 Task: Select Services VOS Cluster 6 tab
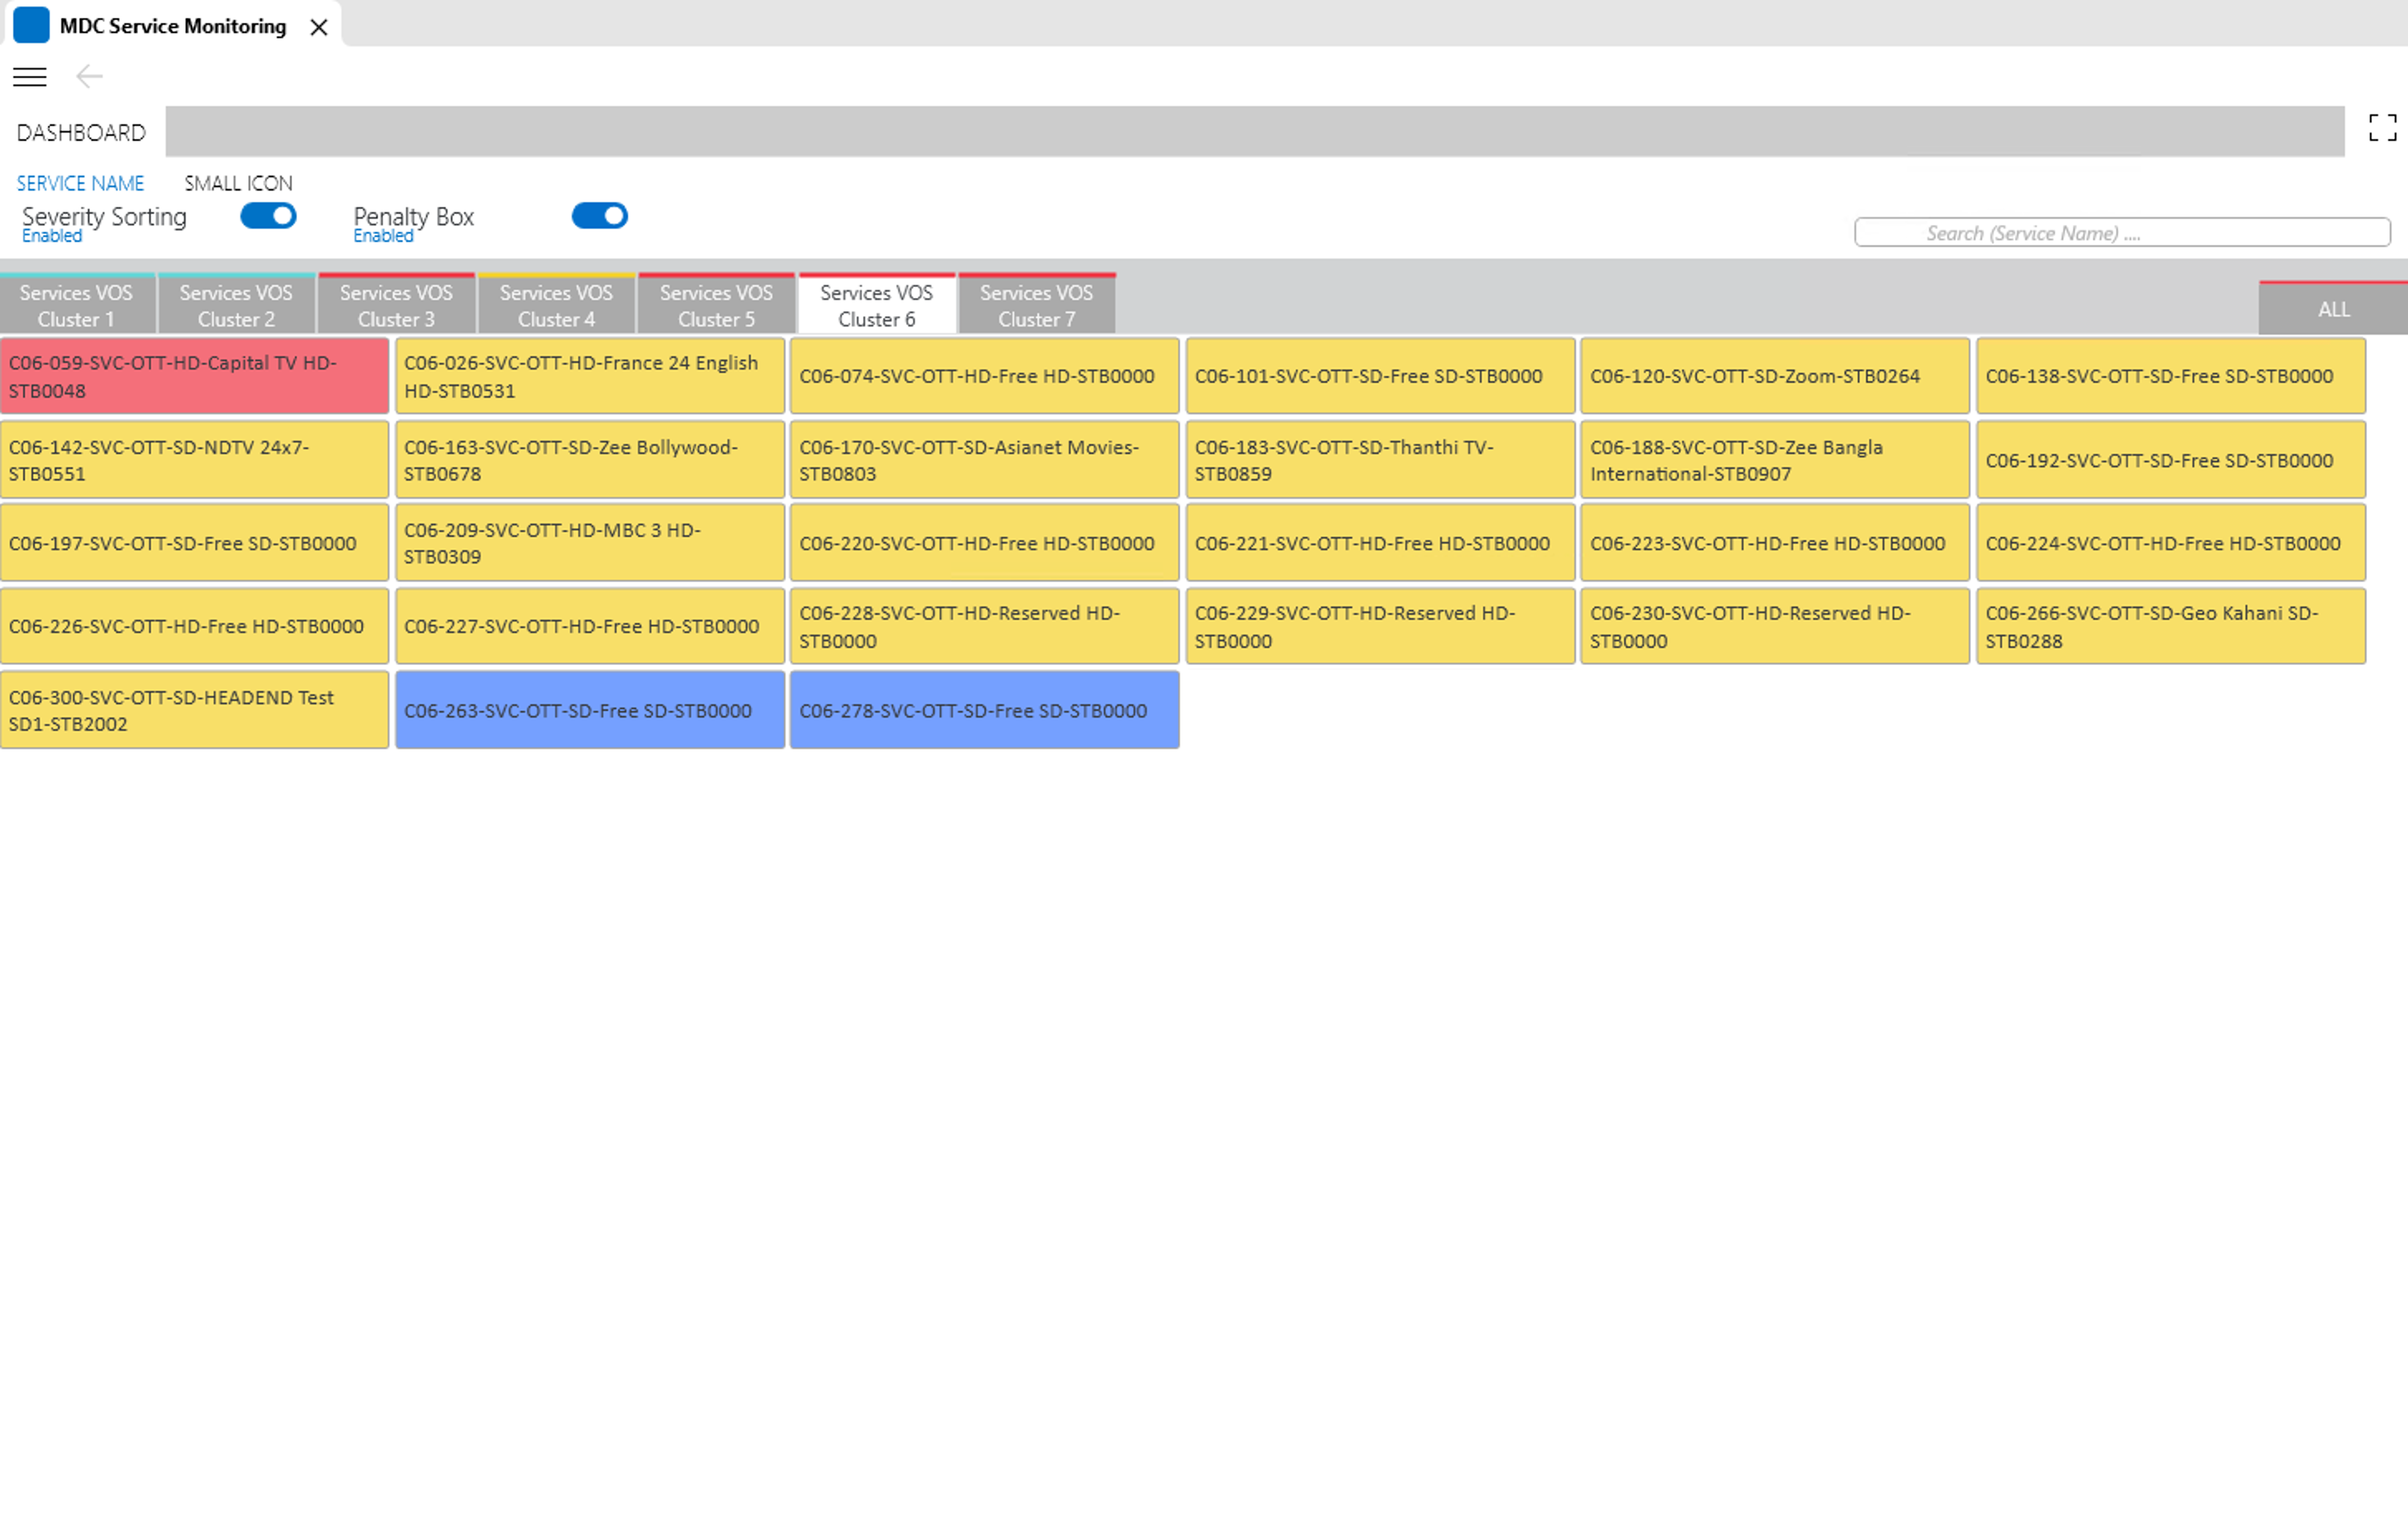coord(877,304)
